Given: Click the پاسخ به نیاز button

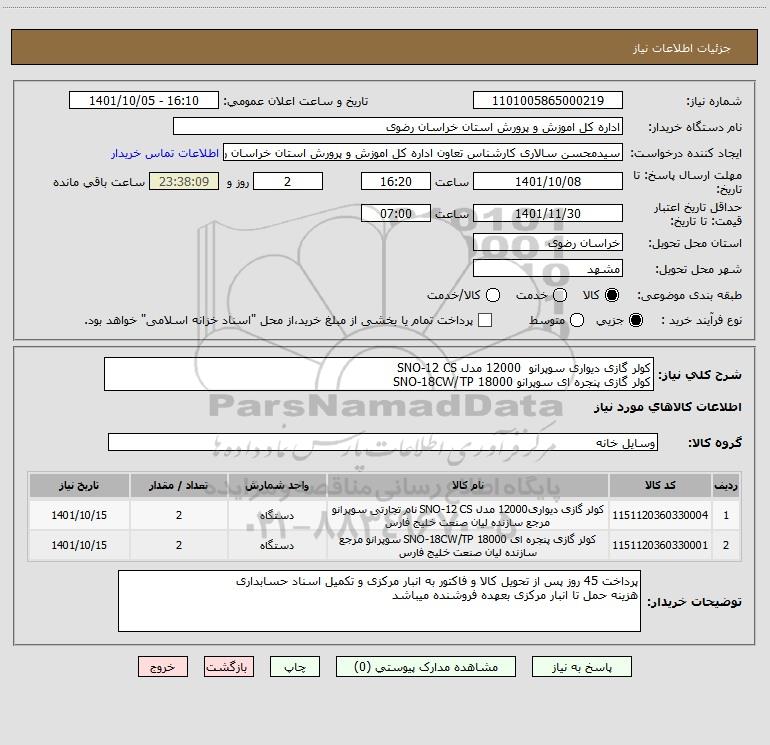Looking at the screenshot, I should click(x=581, y=667).
